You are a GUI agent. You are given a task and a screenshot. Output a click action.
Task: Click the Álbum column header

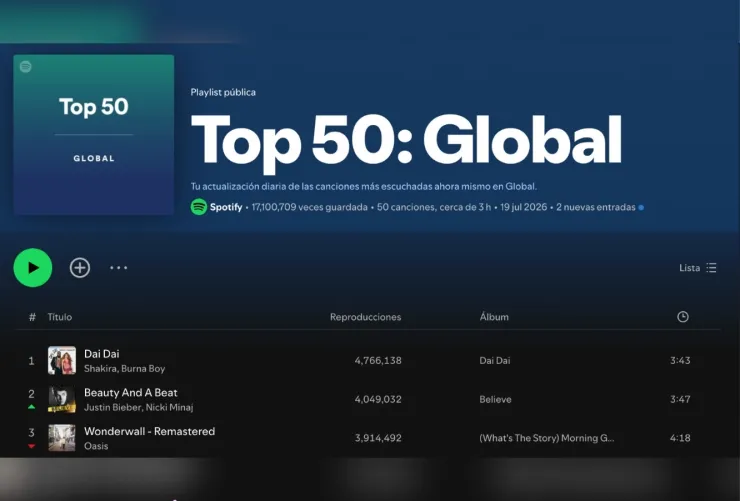(494, 317)
